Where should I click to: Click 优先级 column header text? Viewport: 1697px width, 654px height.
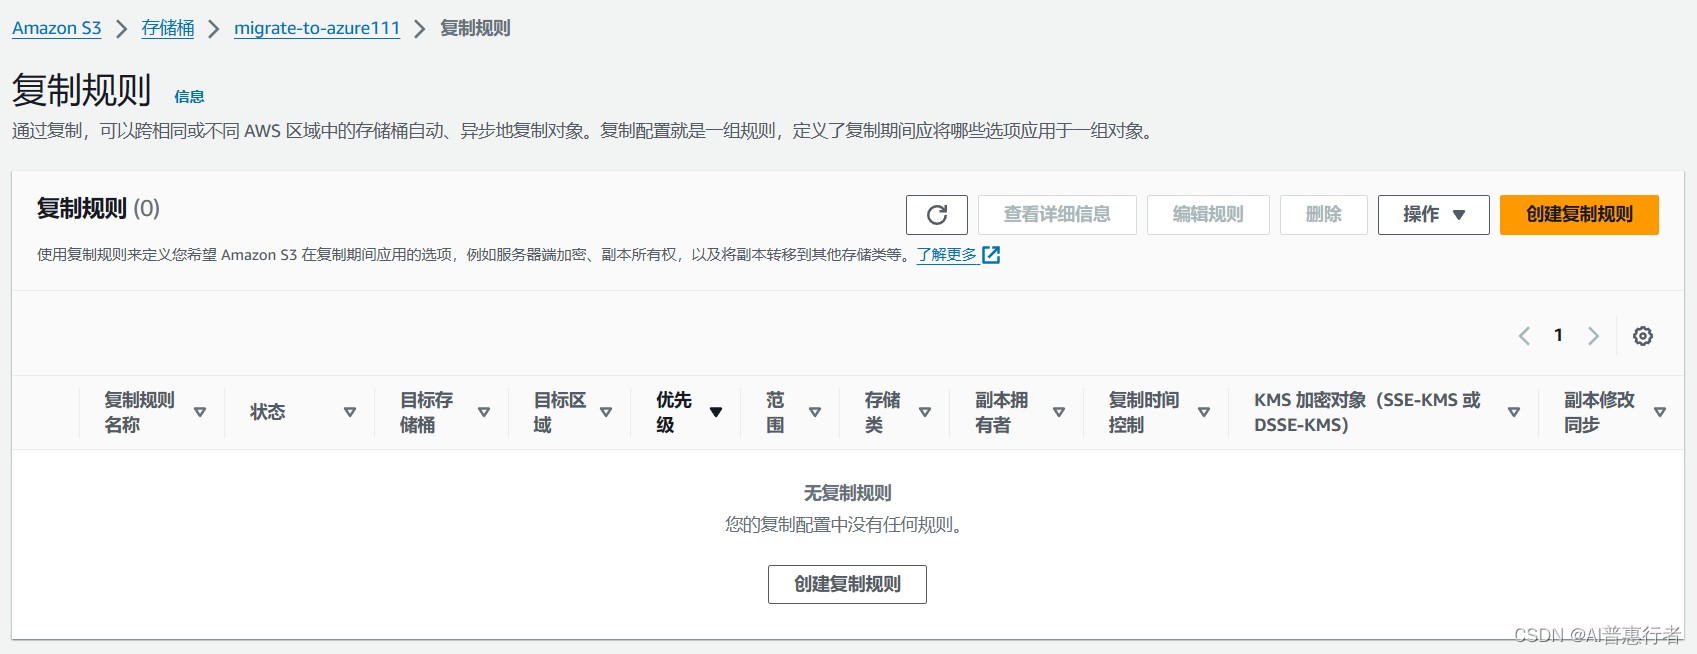[x=674, y=412]
